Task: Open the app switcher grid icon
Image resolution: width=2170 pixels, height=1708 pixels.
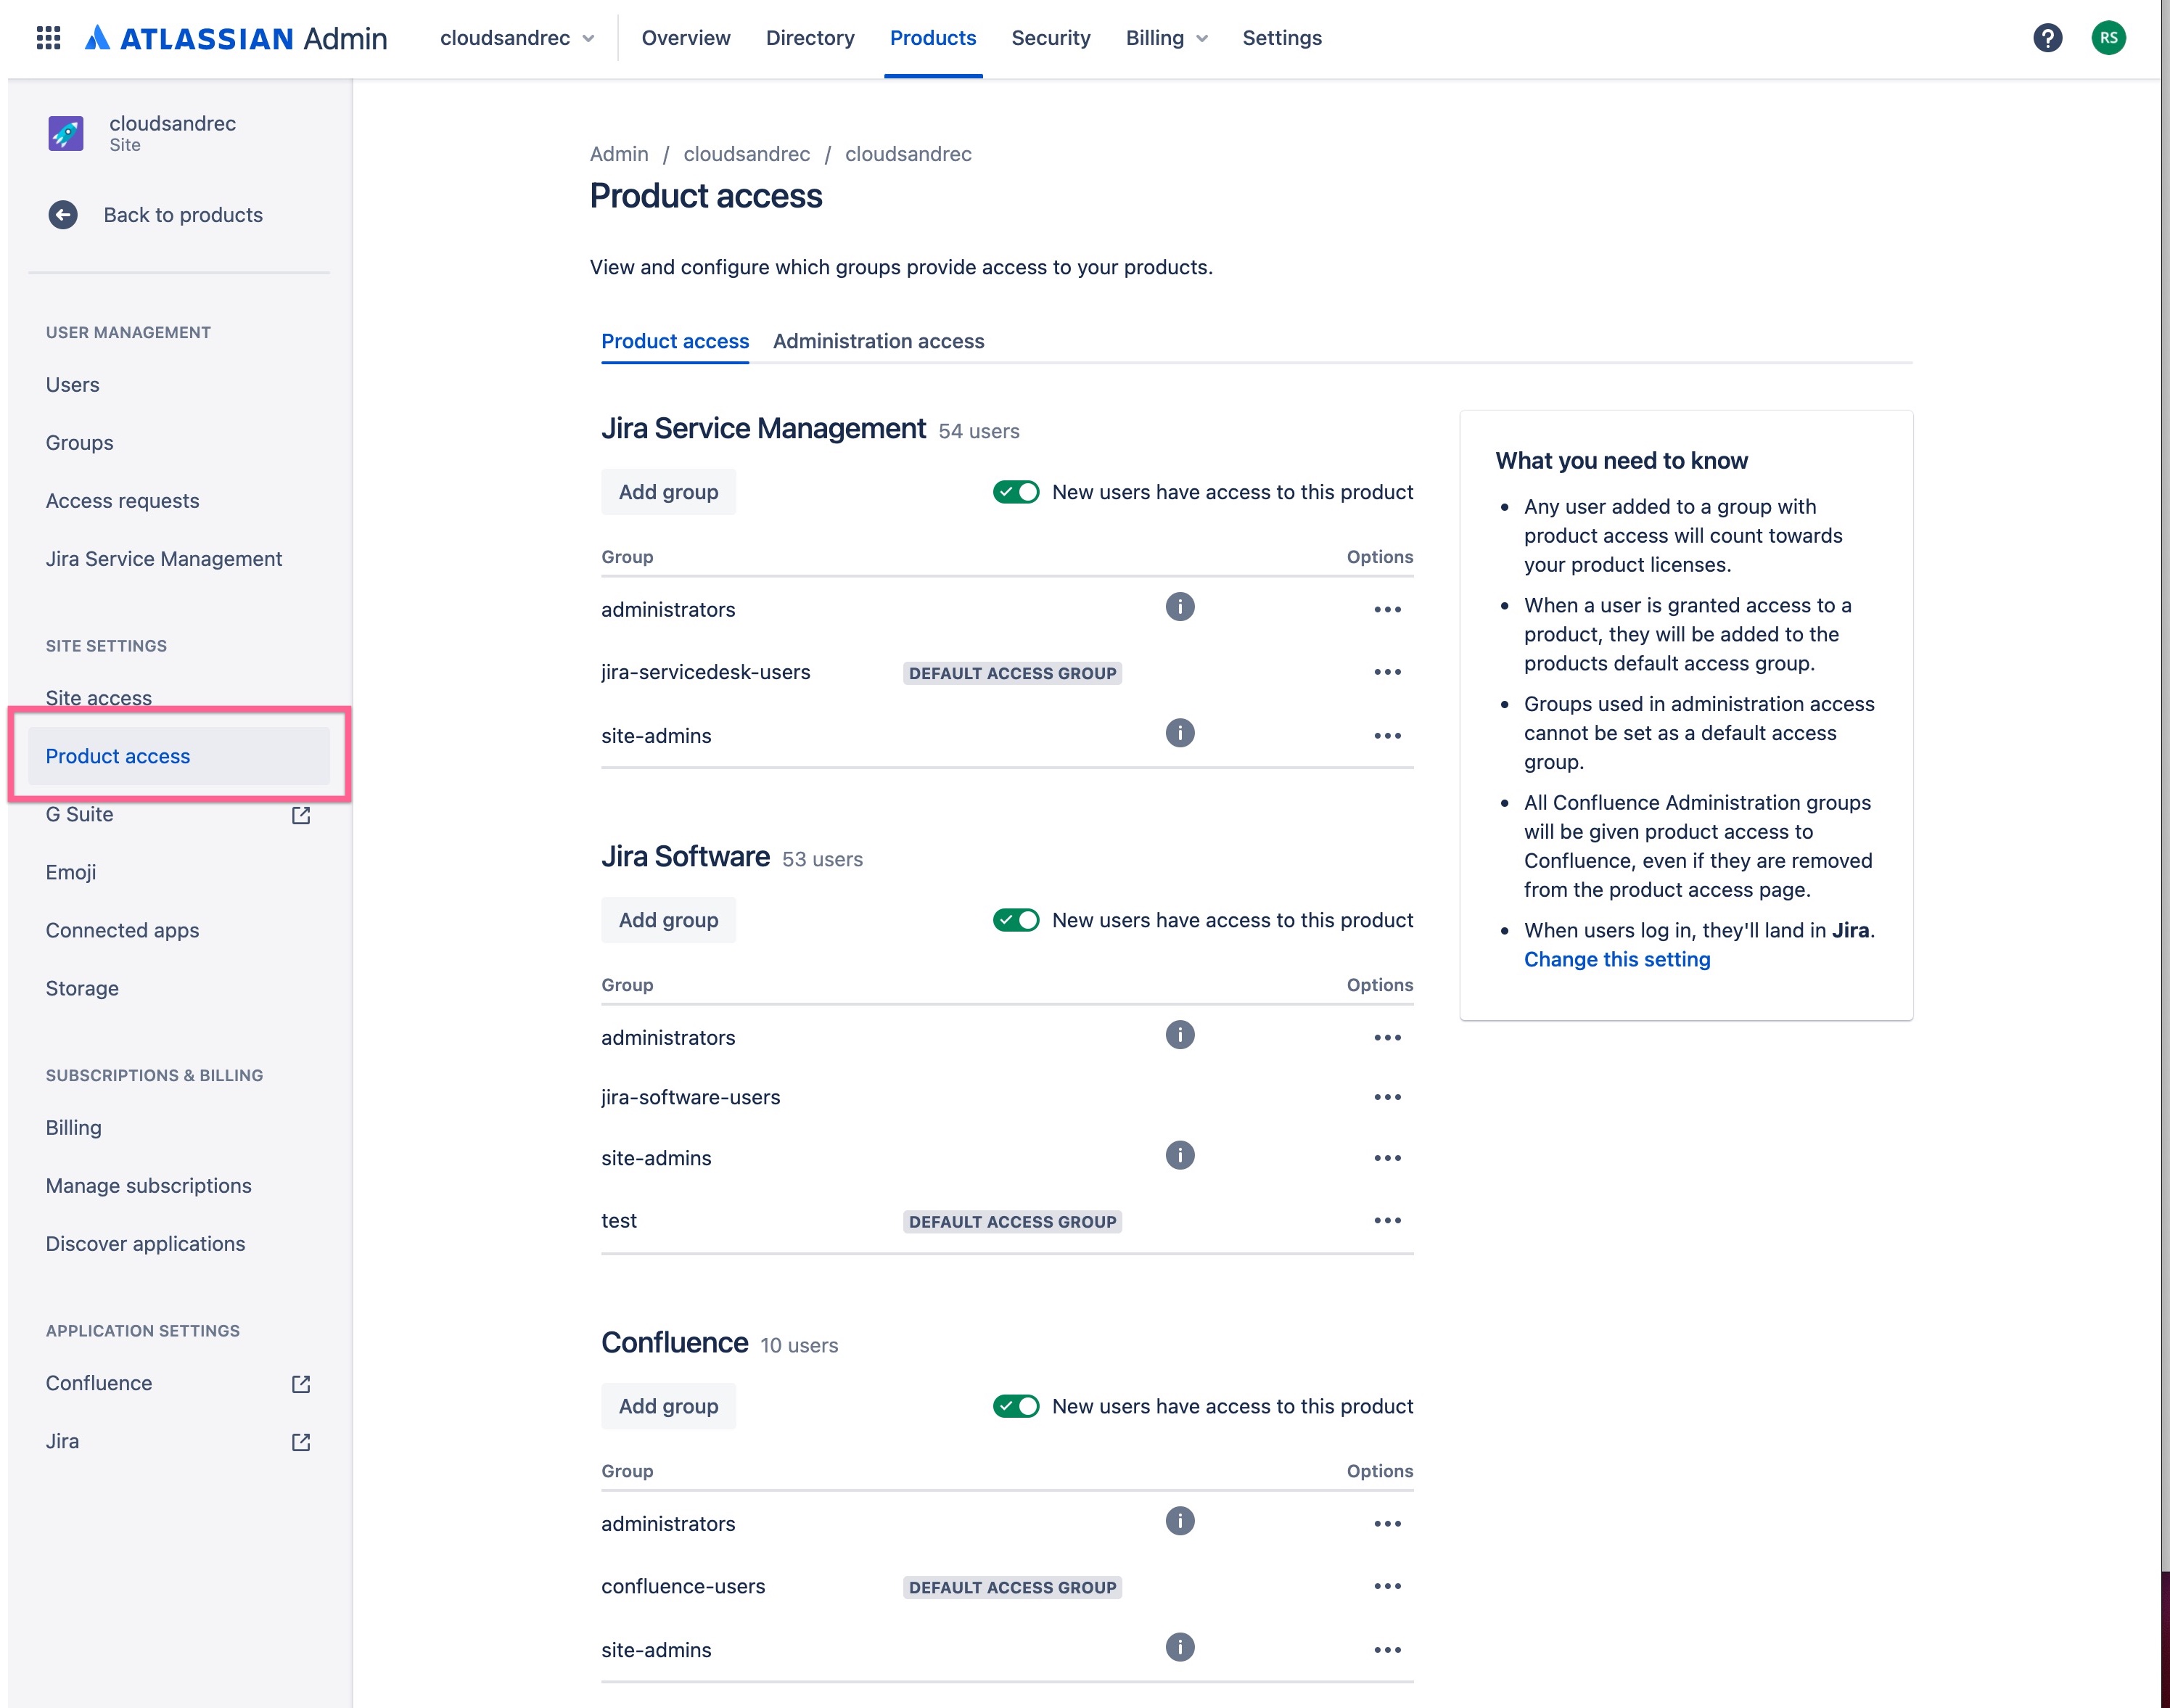Action: (x=48, y=38)
